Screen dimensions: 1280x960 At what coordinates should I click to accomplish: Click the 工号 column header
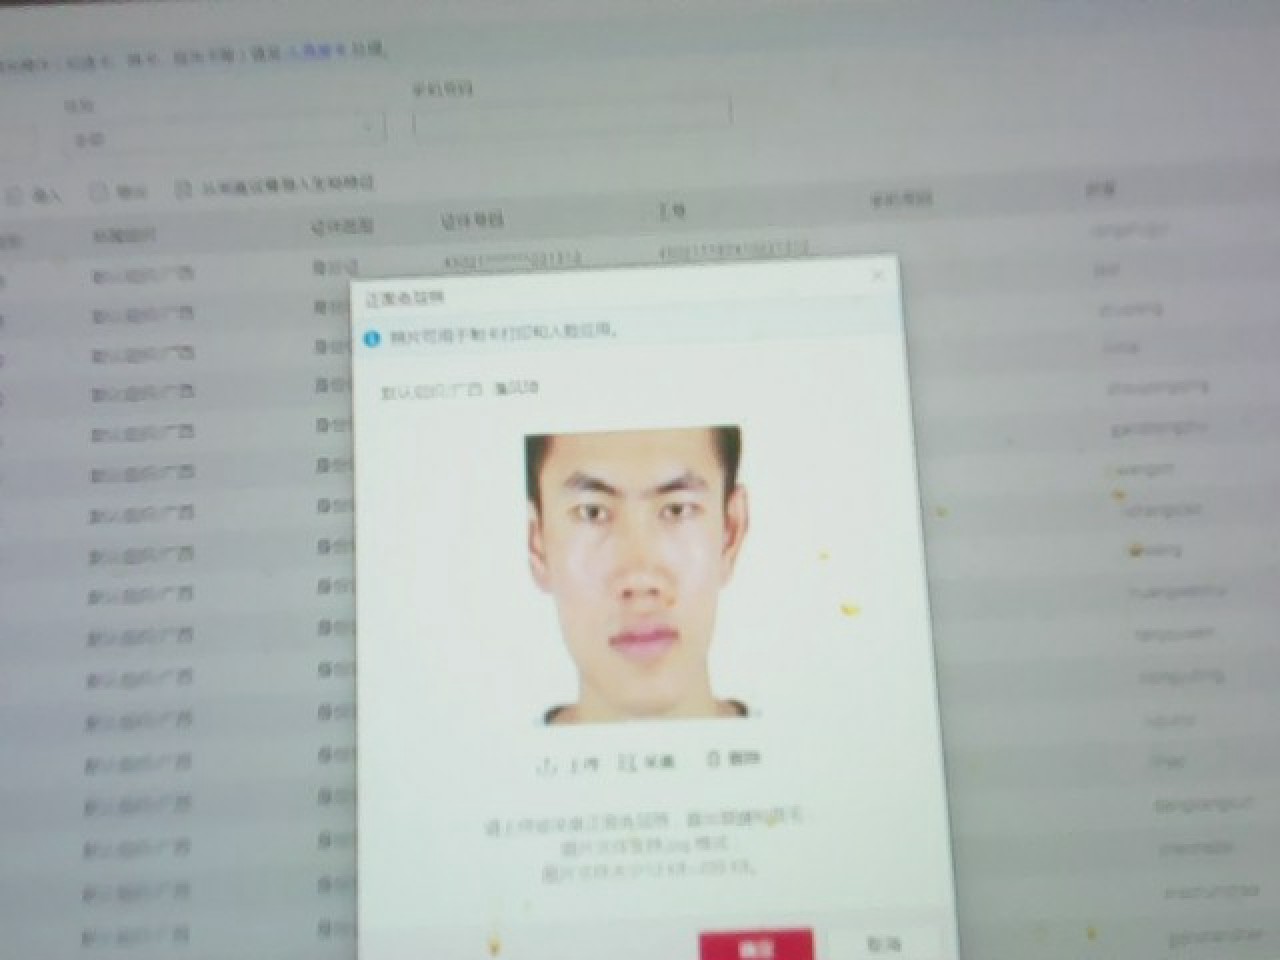point(672,211)
